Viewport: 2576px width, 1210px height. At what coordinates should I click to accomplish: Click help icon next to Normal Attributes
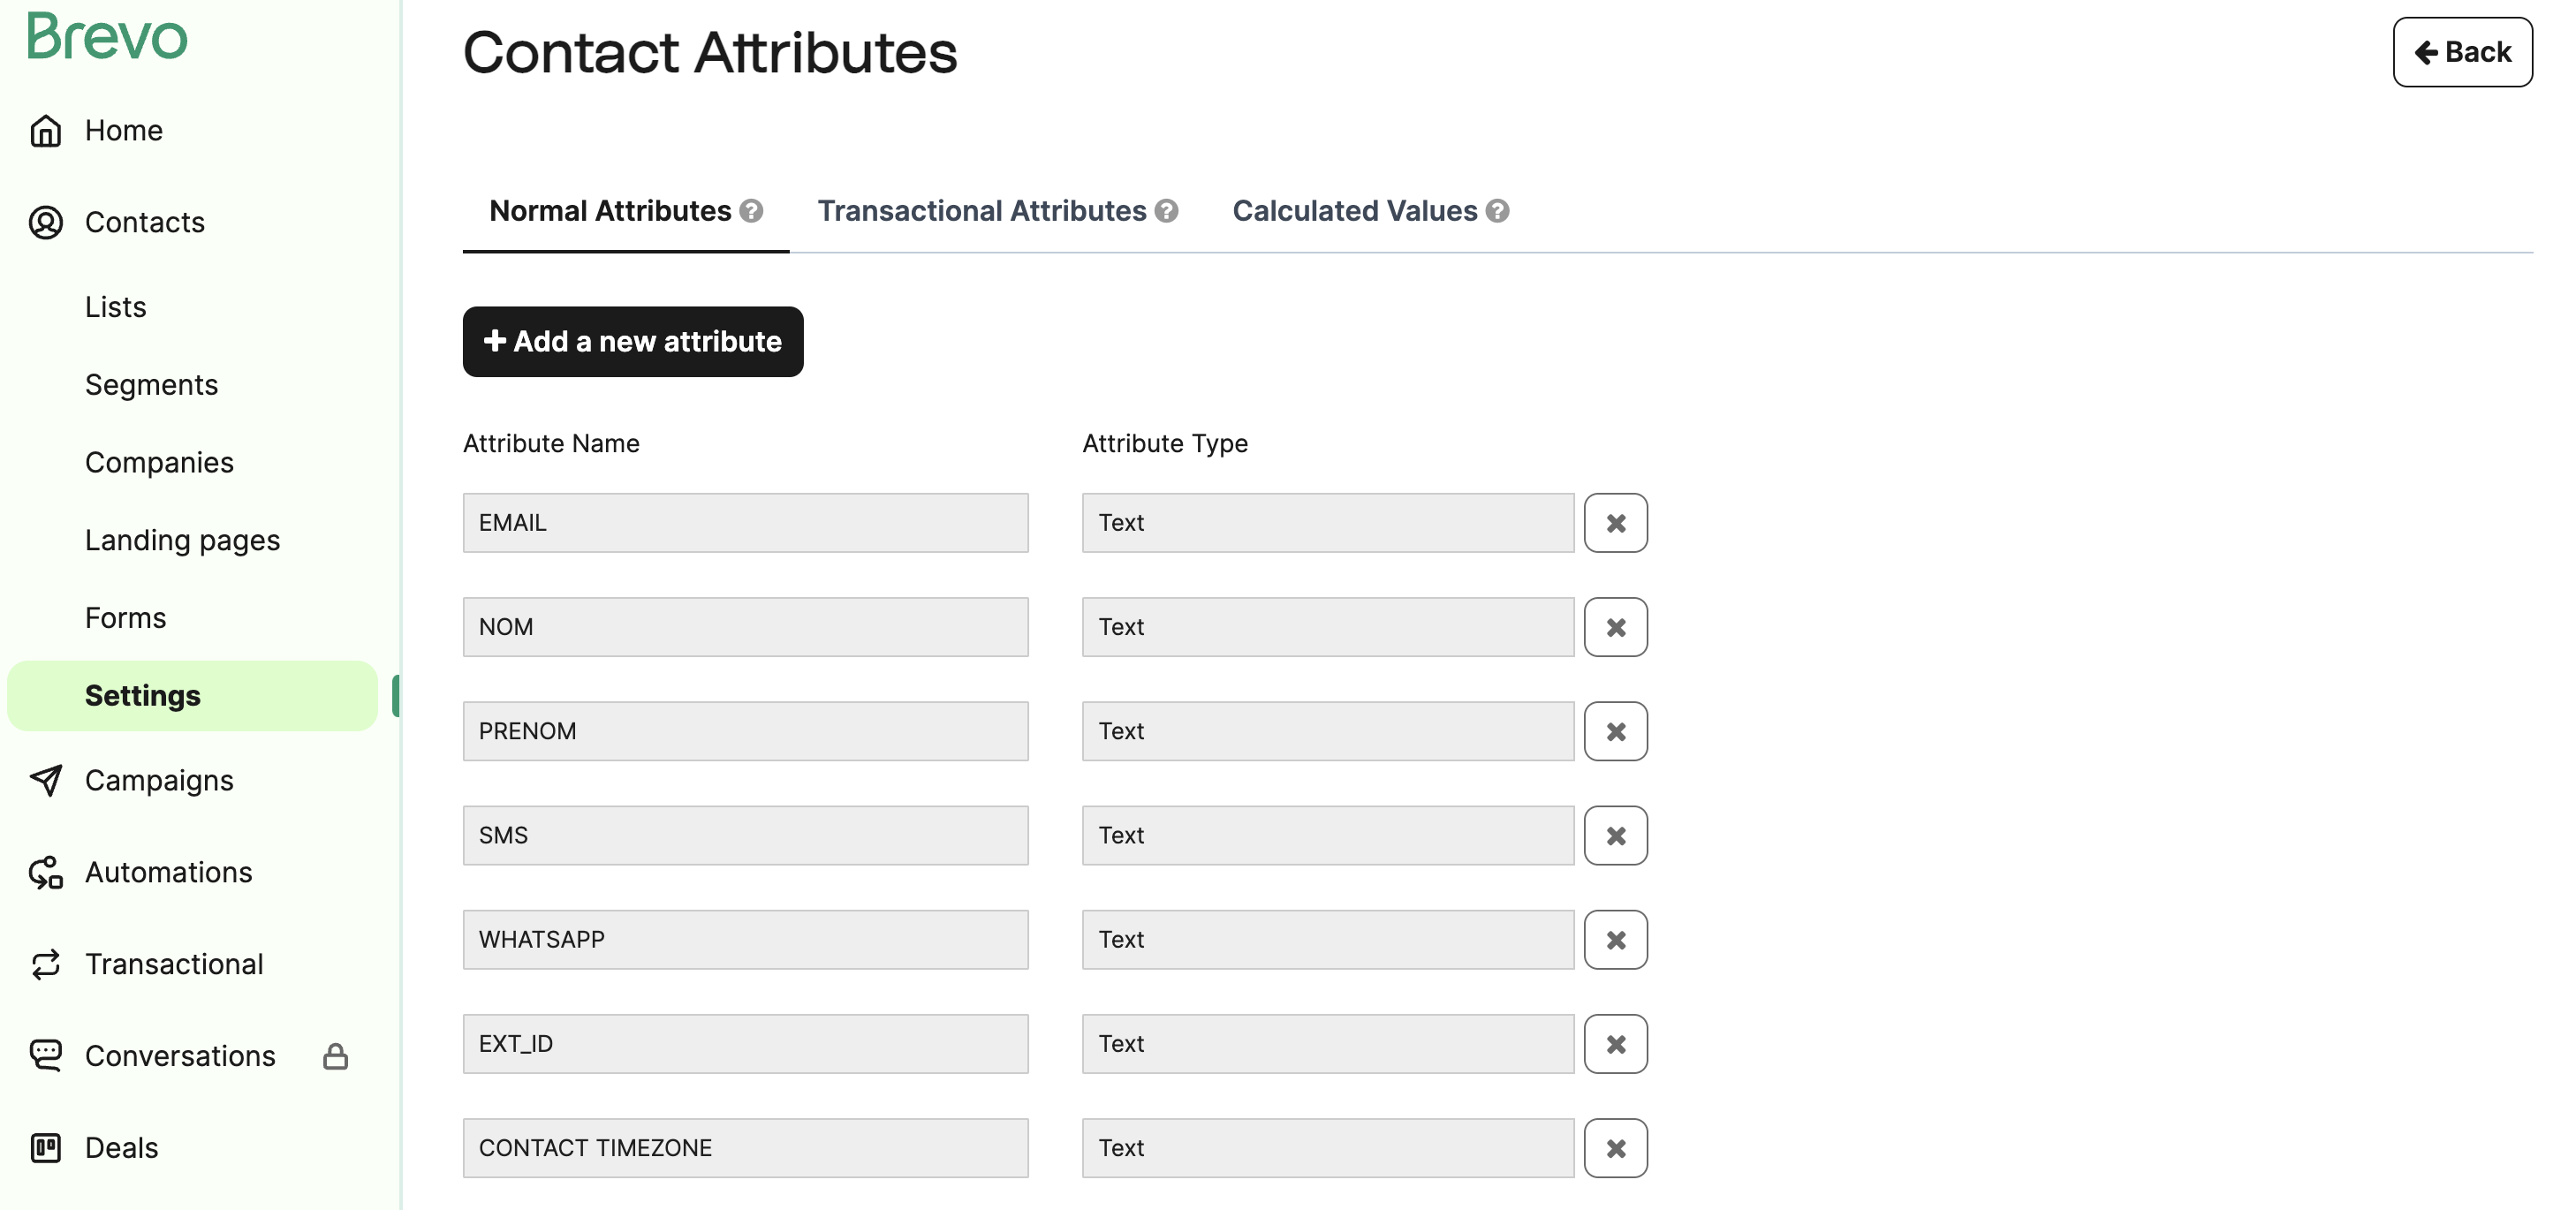[x=751, y=211]
